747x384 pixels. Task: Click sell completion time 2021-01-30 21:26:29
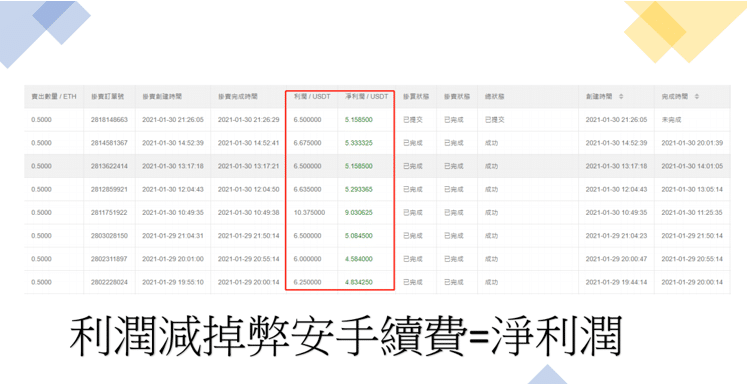(249, 120)
